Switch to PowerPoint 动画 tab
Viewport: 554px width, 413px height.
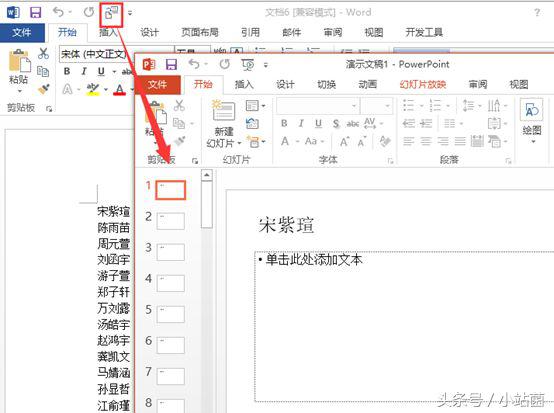367,84
